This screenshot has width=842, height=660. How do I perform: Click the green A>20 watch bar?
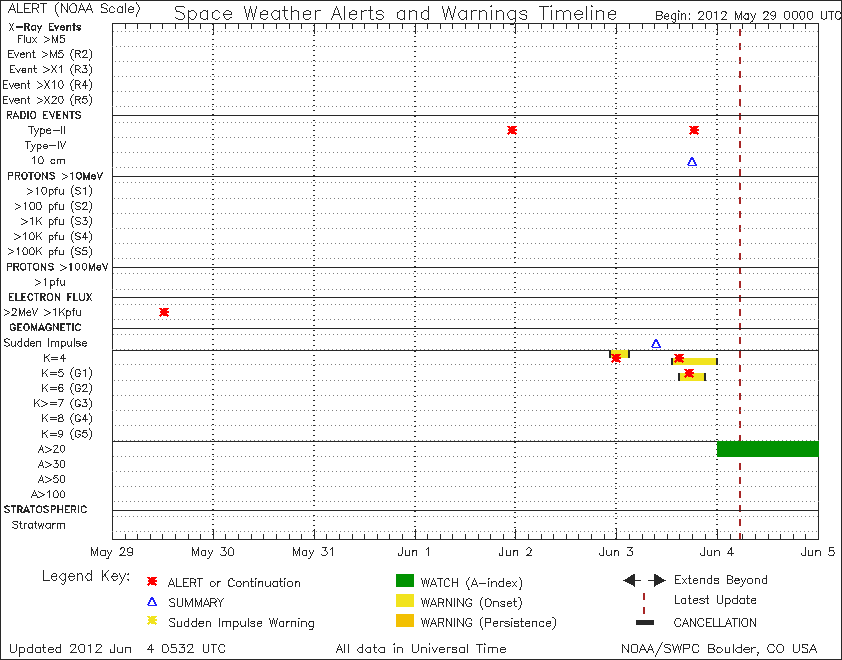(x=767, y=449)
